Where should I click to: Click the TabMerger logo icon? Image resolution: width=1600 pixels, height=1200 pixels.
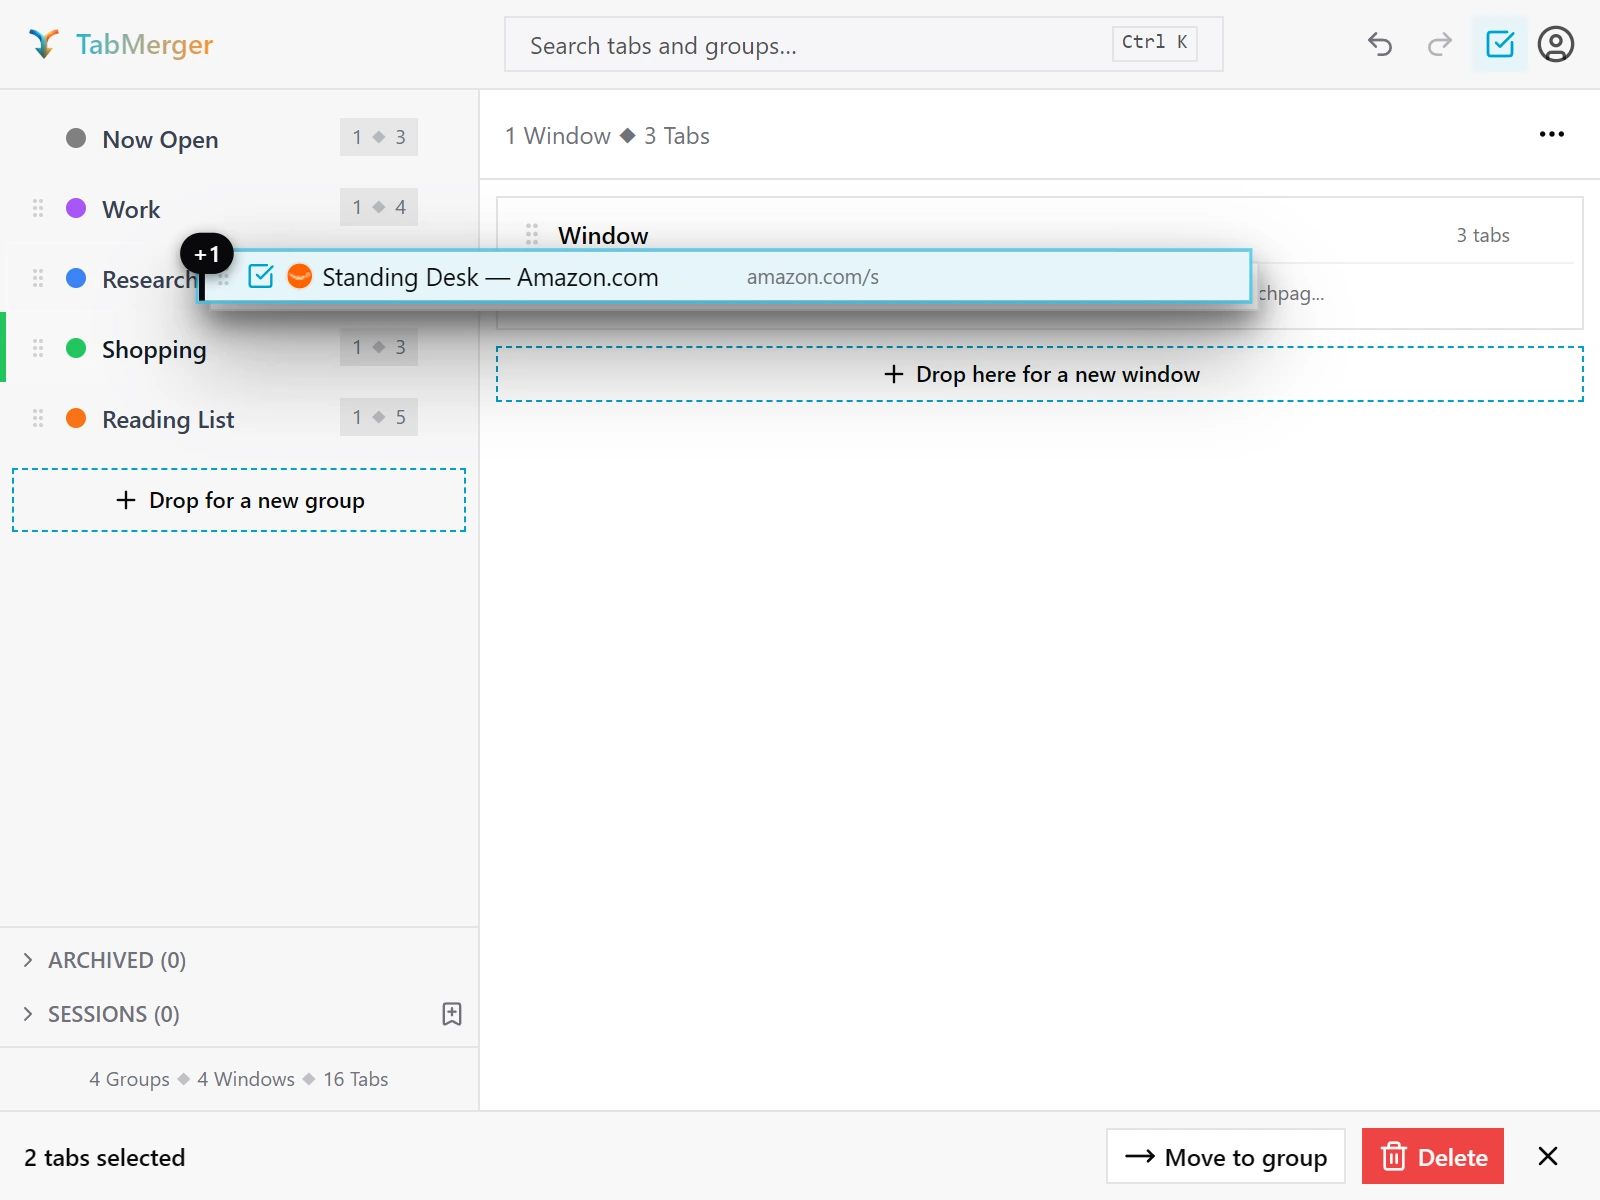coord(44,44)
